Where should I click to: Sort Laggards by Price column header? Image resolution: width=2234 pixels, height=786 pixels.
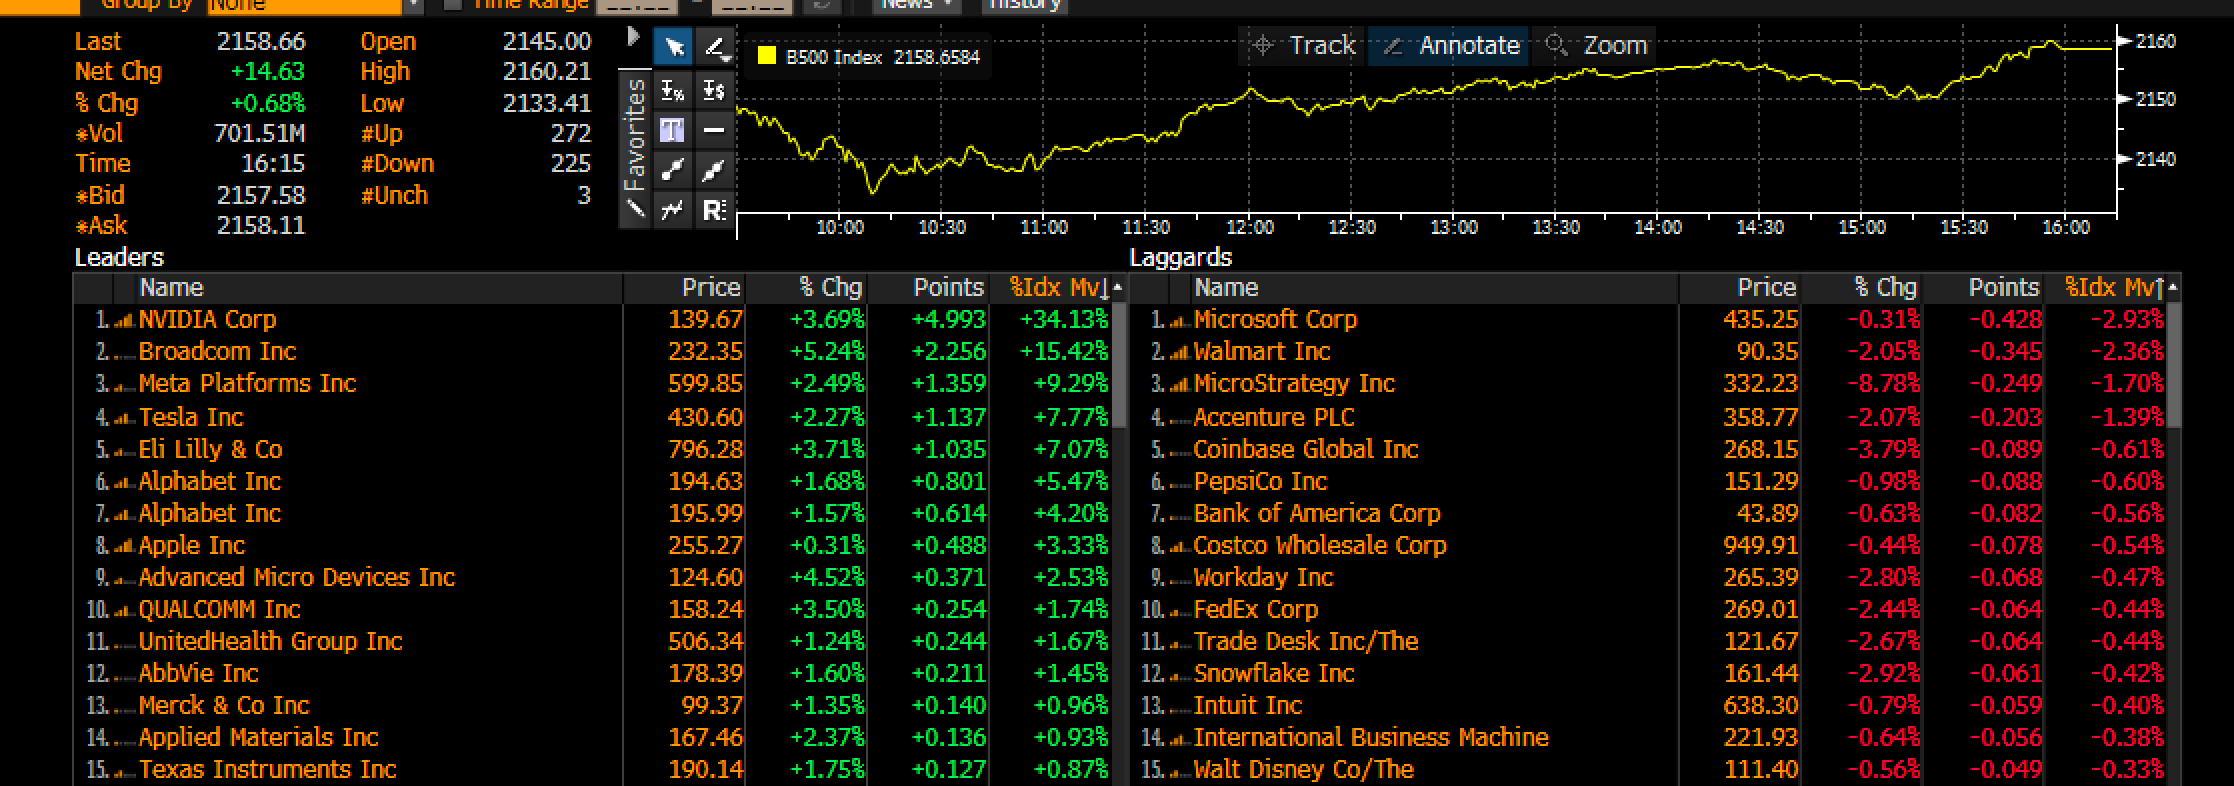(x=1739, y=288)
